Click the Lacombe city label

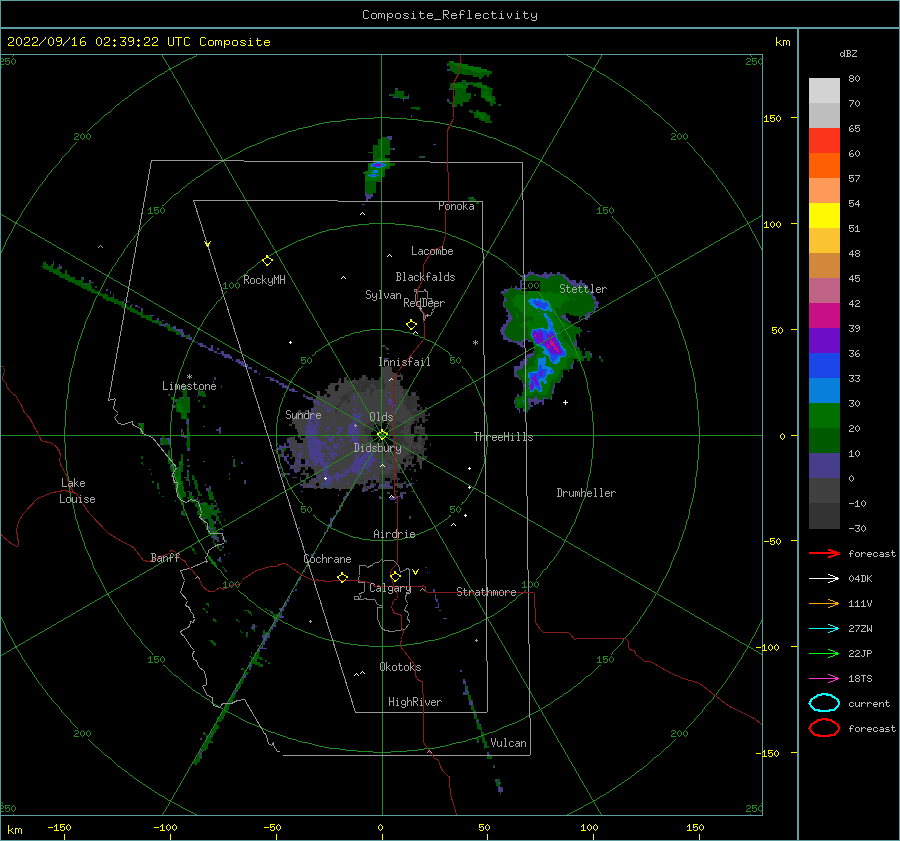[x=432, y=251]
